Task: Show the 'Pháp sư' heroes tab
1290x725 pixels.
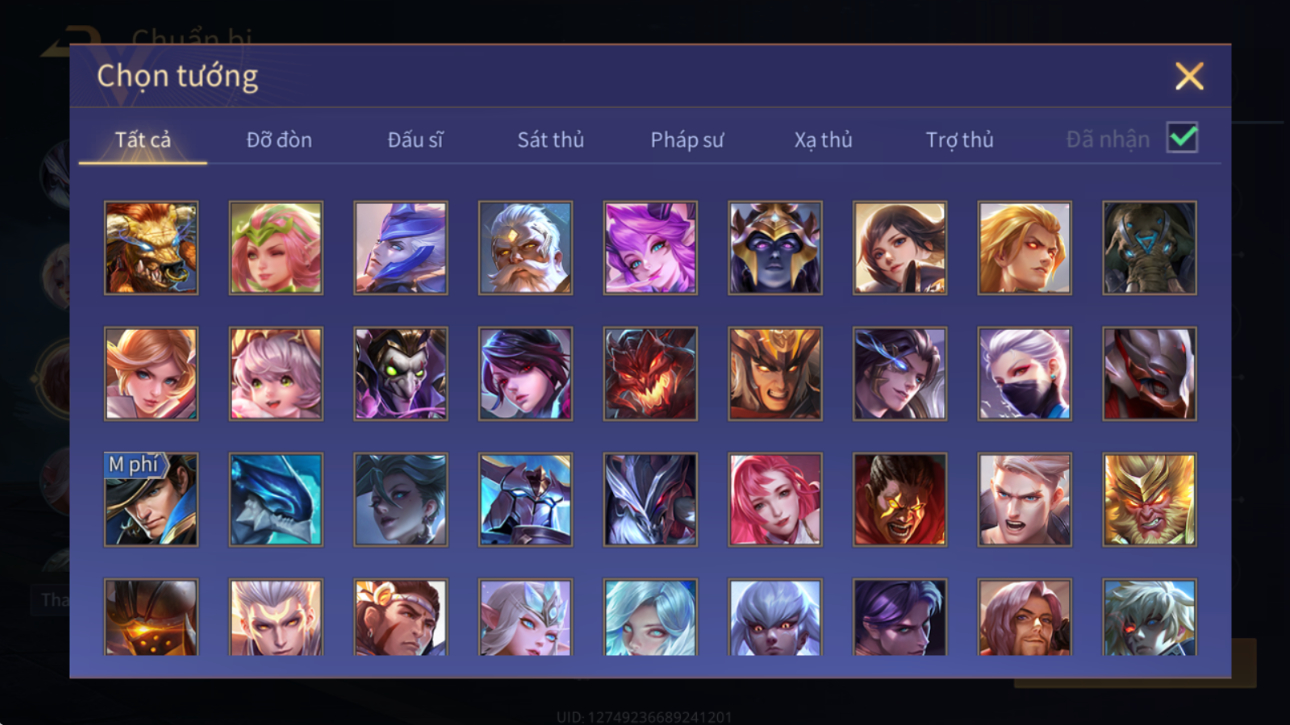Action: 687,140
